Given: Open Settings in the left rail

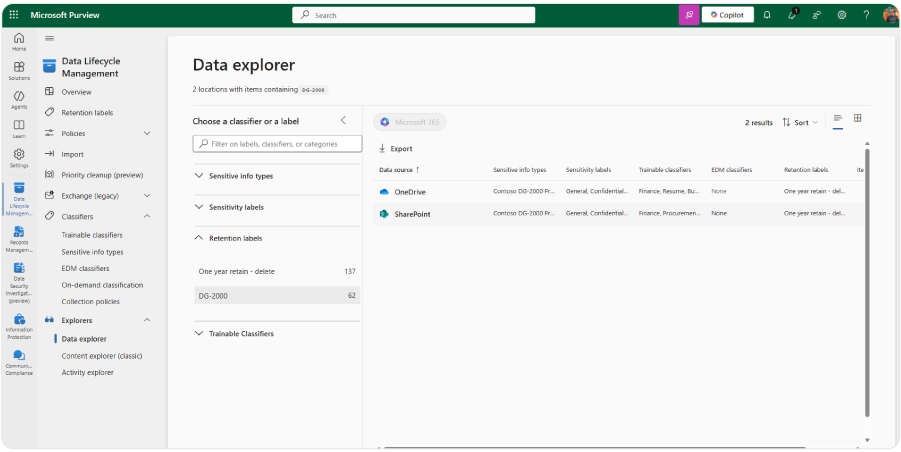Looking at the screenshot, I should (x=19, y=158).
